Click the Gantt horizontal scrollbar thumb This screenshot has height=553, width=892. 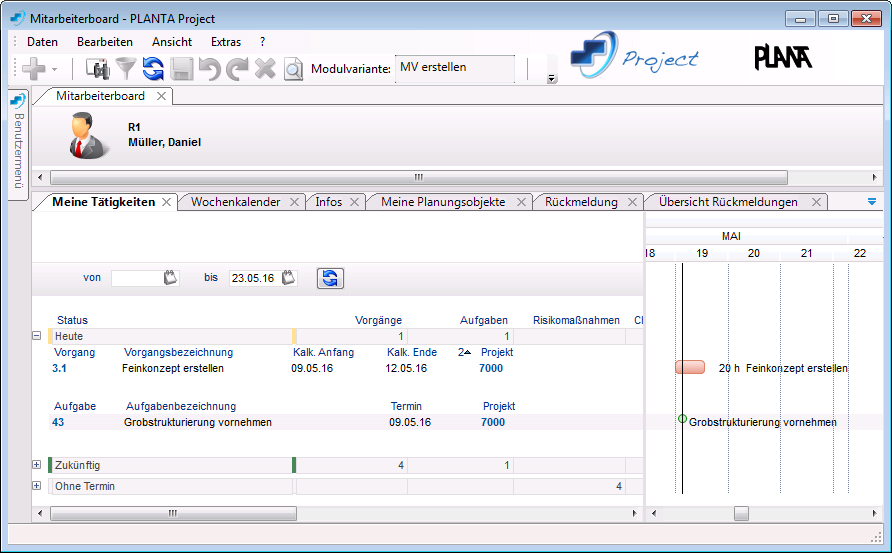(741, 513)
